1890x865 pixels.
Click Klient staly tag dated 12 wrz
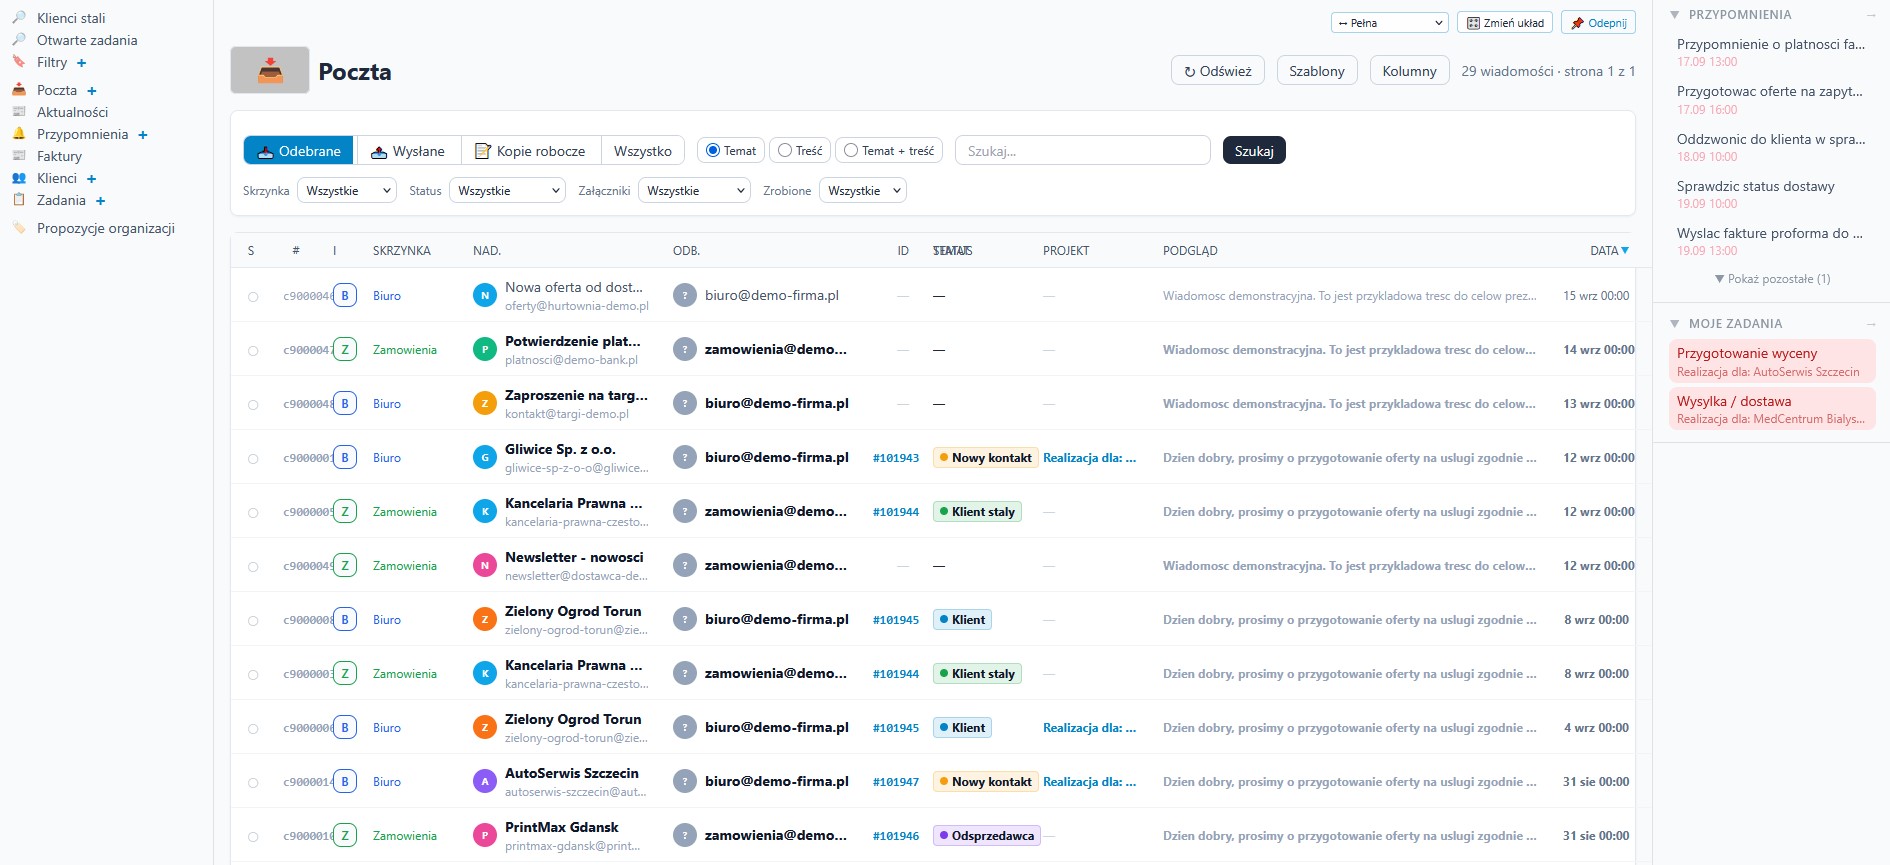[x=977, y=511]
